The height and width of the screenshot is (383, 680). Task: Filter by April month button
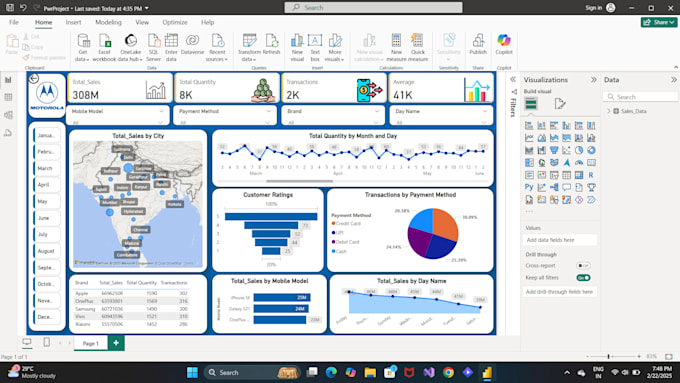47,185
